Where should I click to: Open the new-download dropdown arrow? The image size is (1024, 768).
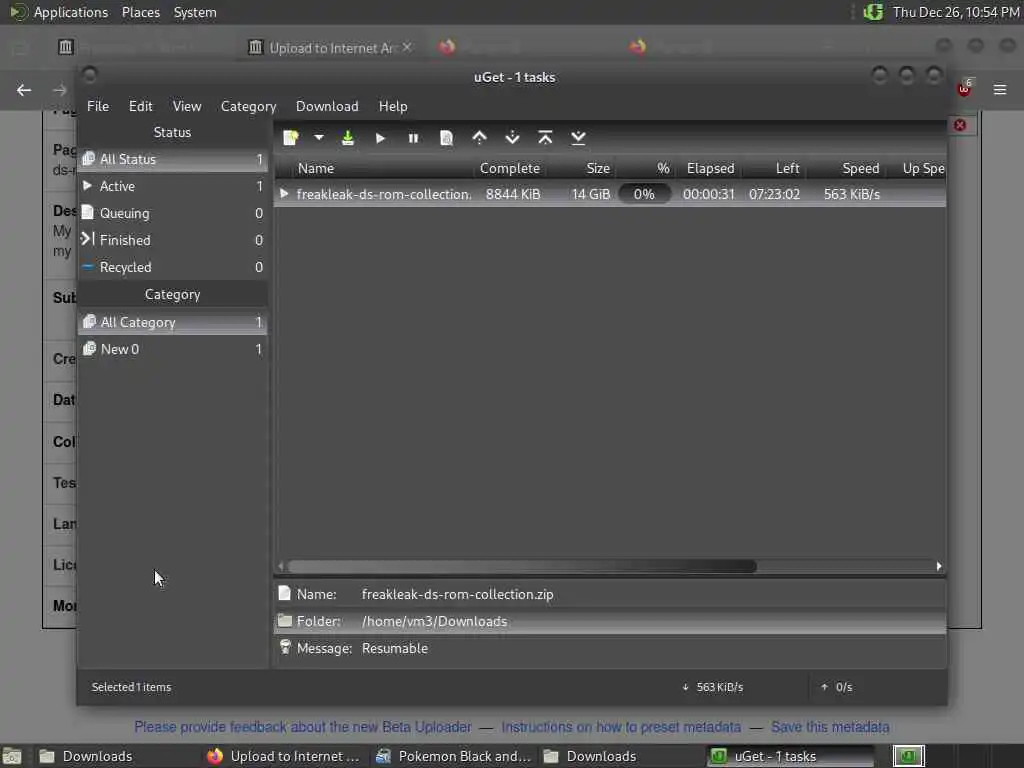point(319,138)
